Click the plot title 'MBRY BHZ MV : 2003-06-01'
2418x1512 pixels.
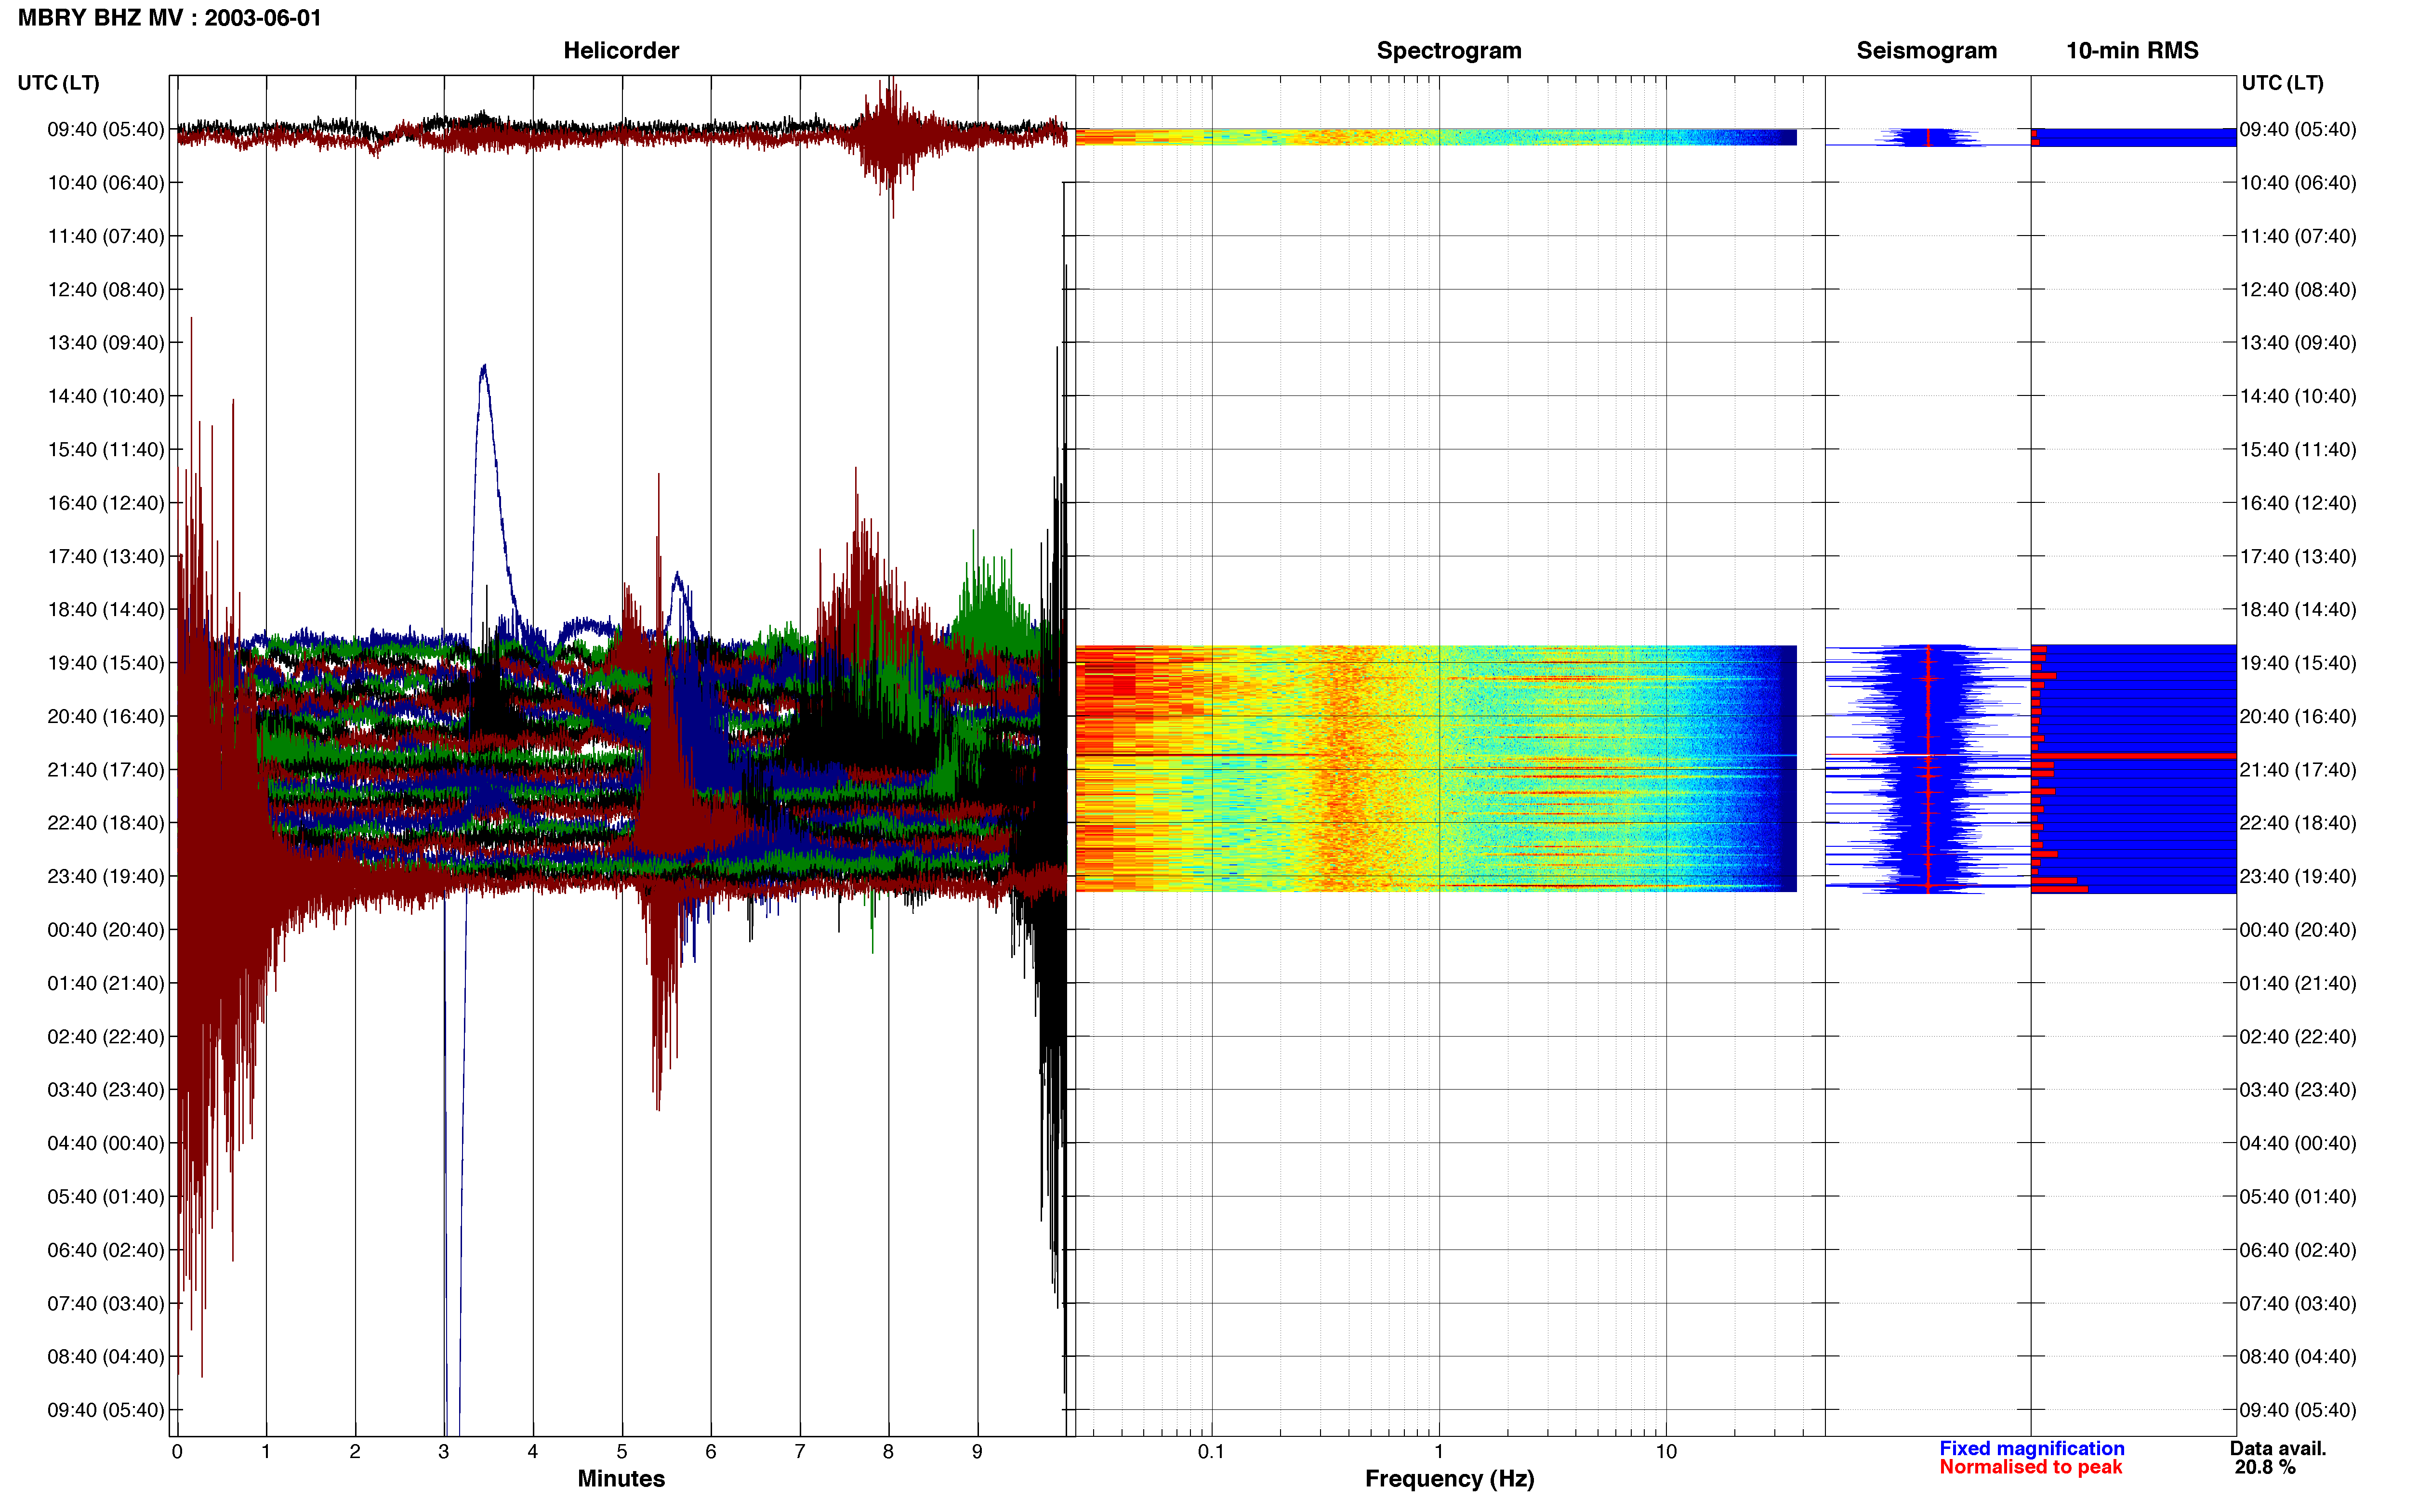(x=170, y=18)
